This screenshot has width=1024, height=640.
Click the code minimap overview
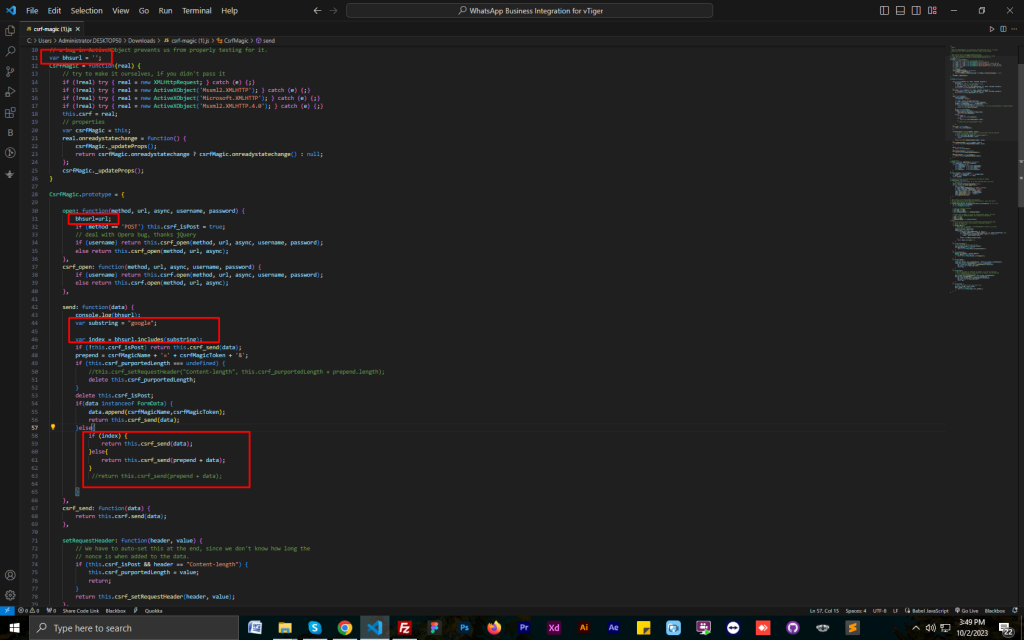click(980, 170)
